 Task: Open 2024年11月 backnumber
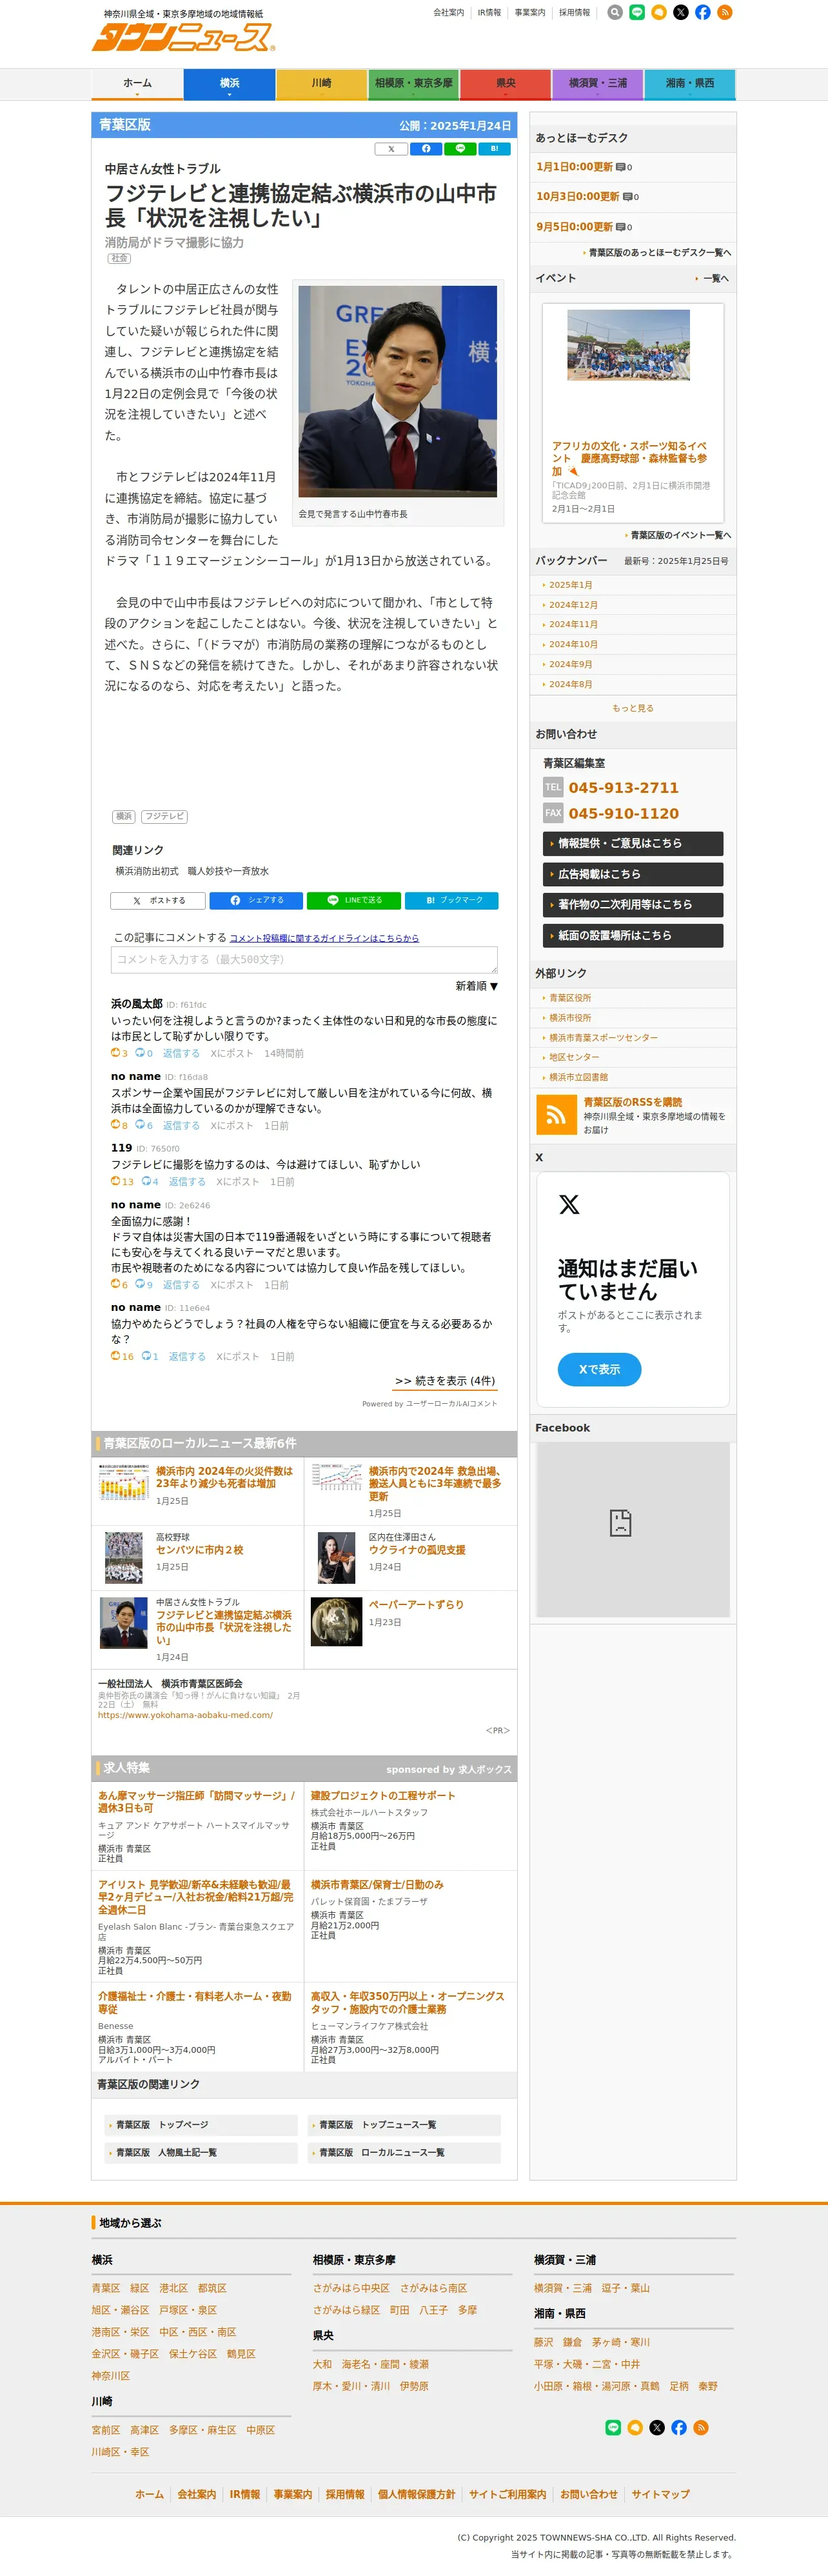pos(573,624)
